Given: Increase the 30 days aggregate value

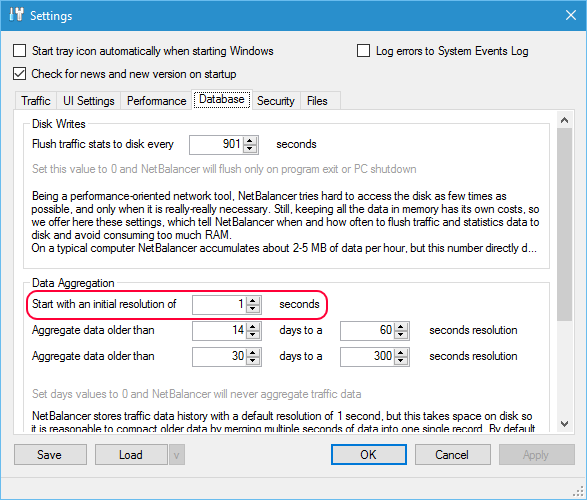Looking at the screenshot, I should tap(253, 353).
